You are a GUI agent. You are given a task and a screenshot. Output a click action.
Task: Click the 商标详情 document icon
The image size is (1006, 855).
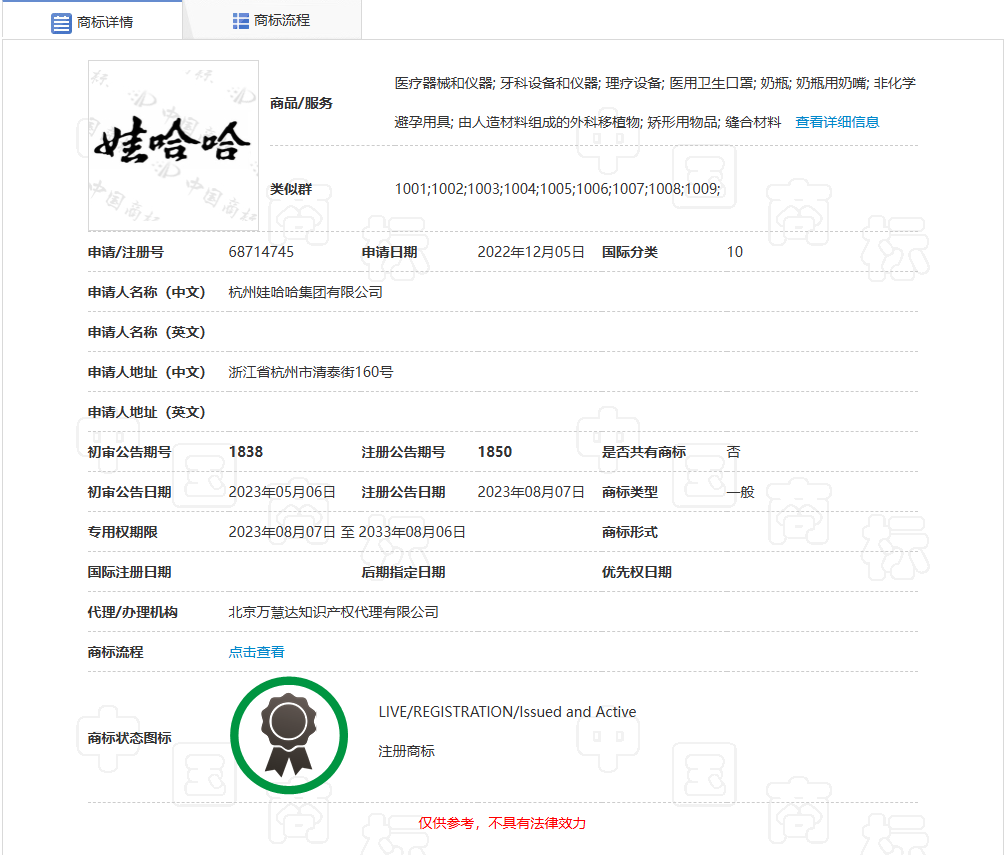click(61, 23)
